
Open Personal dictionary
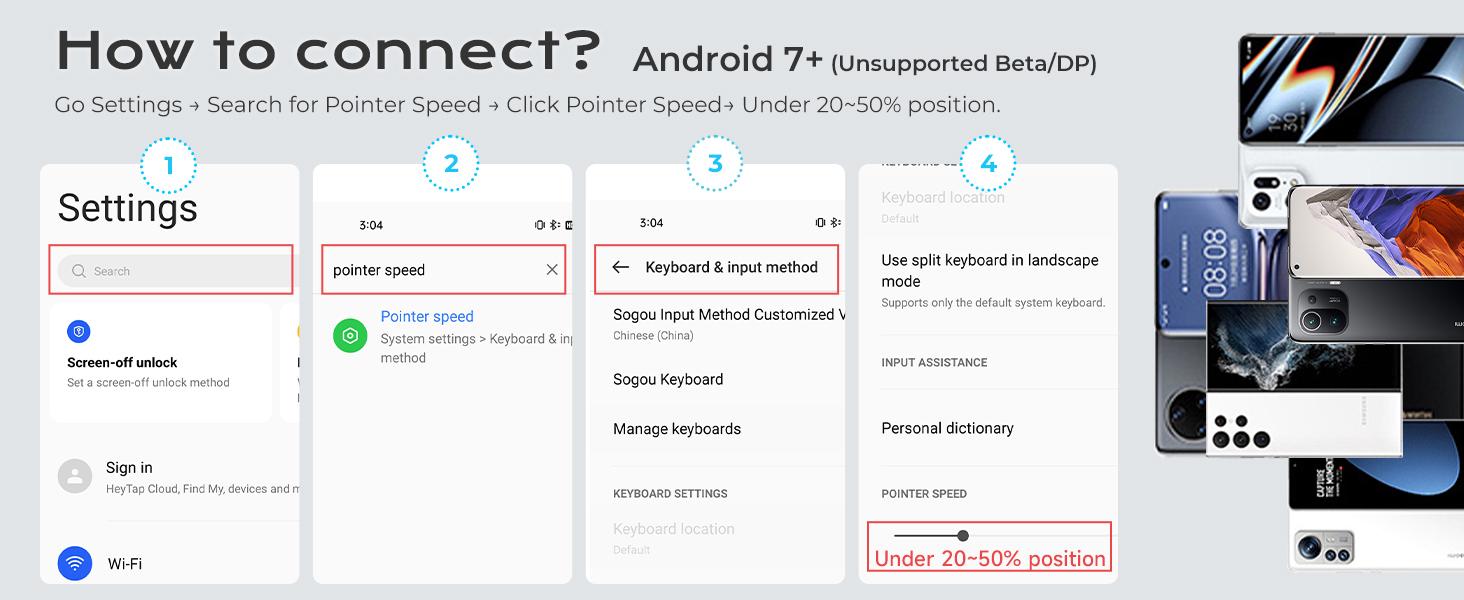point(947,428)
